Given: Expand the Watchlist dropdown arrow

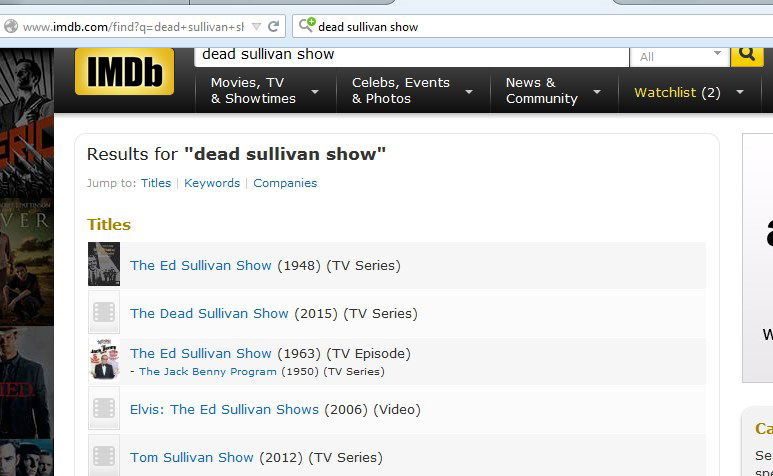Looking at the screenshot, I should pos(740,92).
